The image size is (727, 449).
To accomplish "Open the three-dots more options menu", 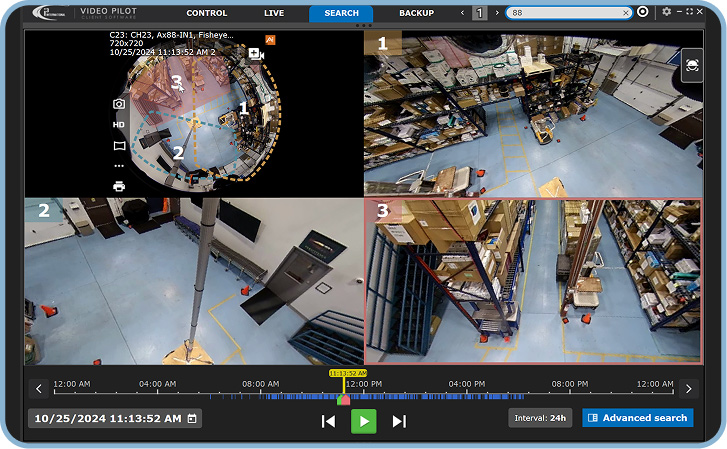I will click(119, 166).
